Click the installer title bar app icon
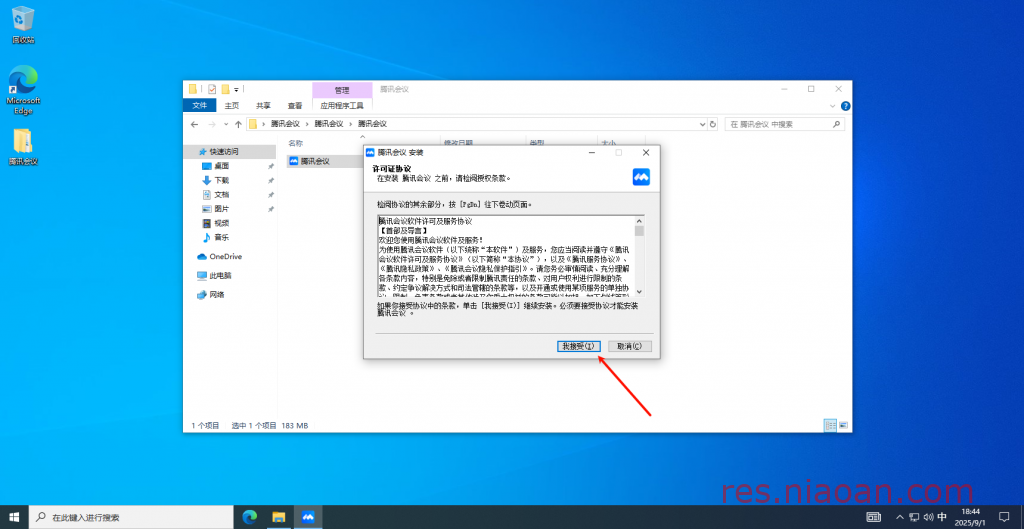 [x=370, y=152]
